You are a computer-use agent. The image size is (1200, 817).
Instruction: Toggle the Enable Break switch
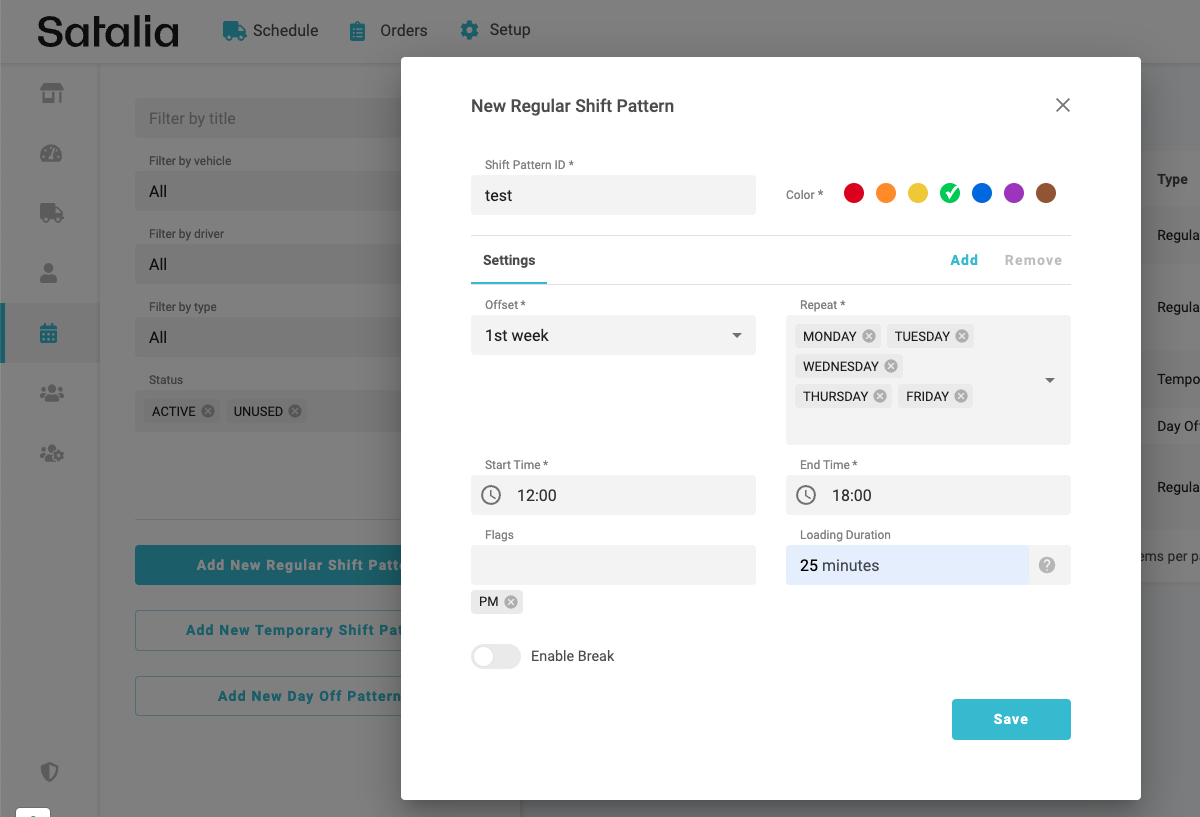pos(496,656)
